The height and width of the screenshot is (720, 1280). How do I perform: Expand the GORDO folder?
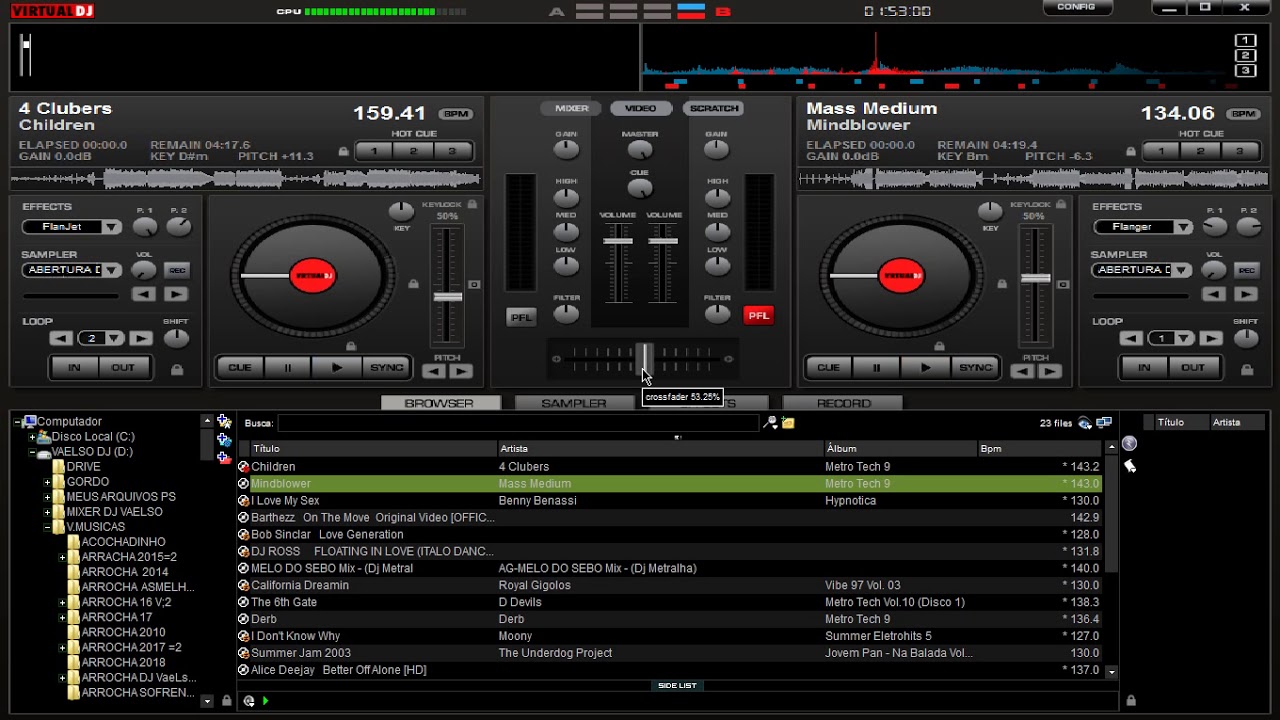(x=47, y=482)
